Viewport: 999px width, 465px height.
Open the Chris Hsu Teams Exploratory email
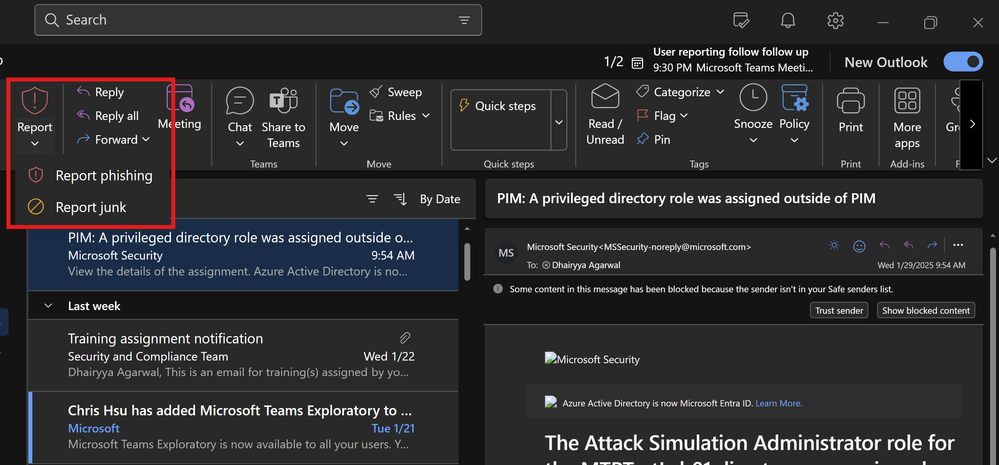[x=243, y=427]
